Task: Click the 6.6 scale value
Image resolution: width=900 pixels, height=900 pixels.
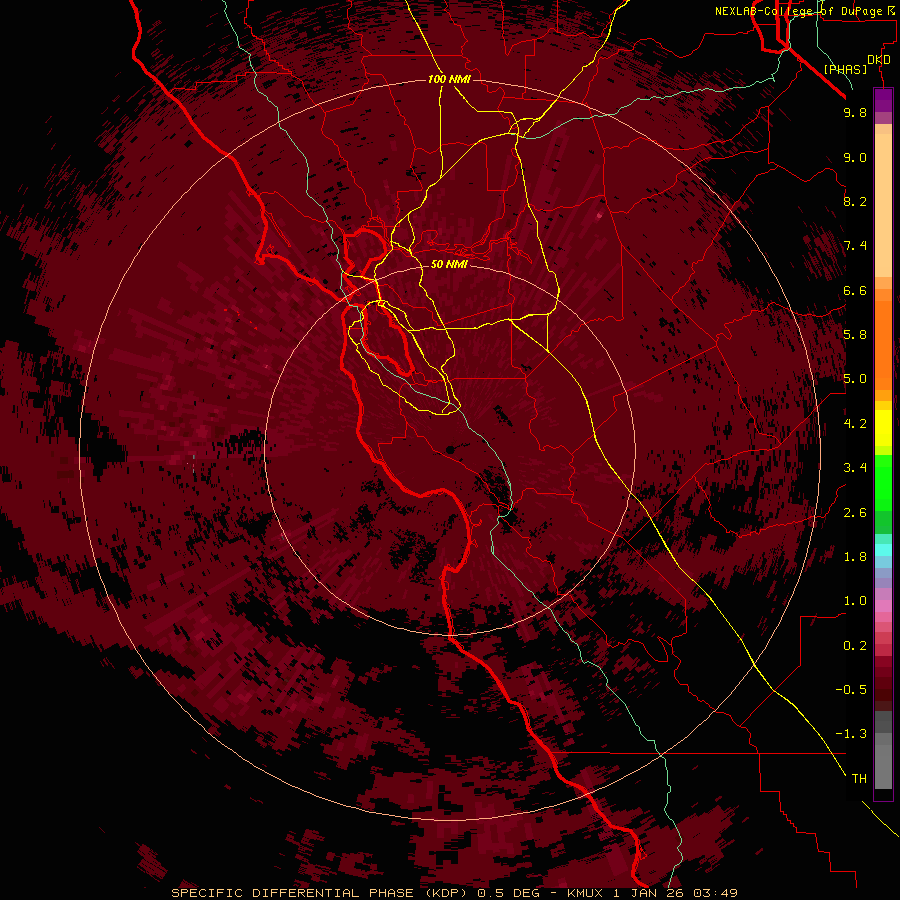Action: pyautogui.click(x=855, y=290)
